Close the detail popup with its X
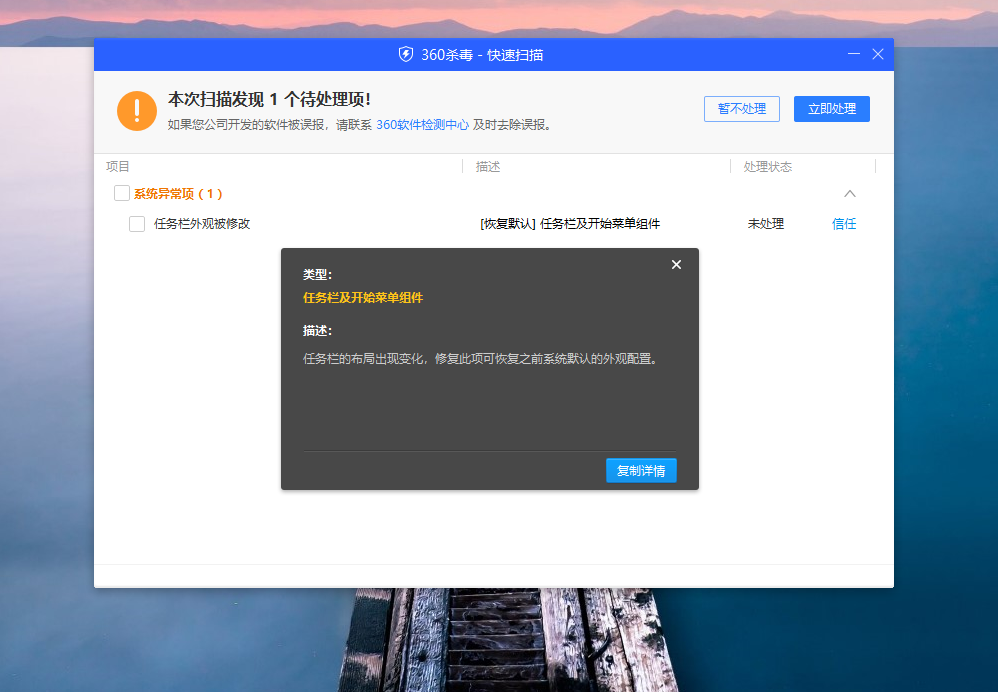This screenshot has width=998, height=692. [676, 264]
